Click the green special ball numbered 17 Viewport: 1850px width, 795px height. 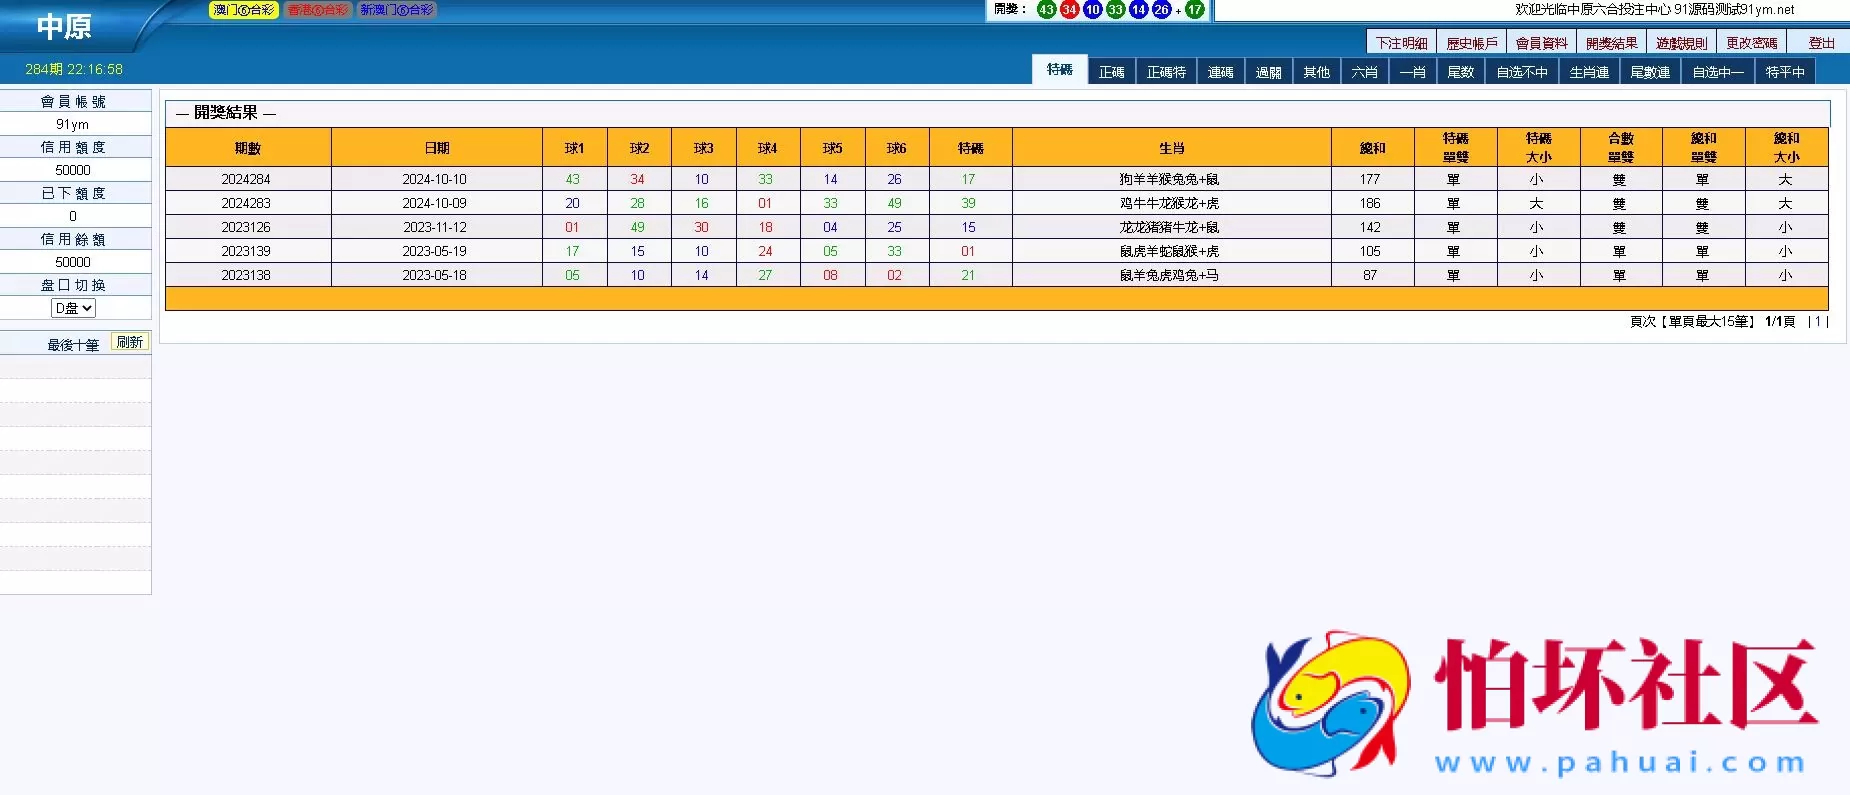pos(1194,10)
